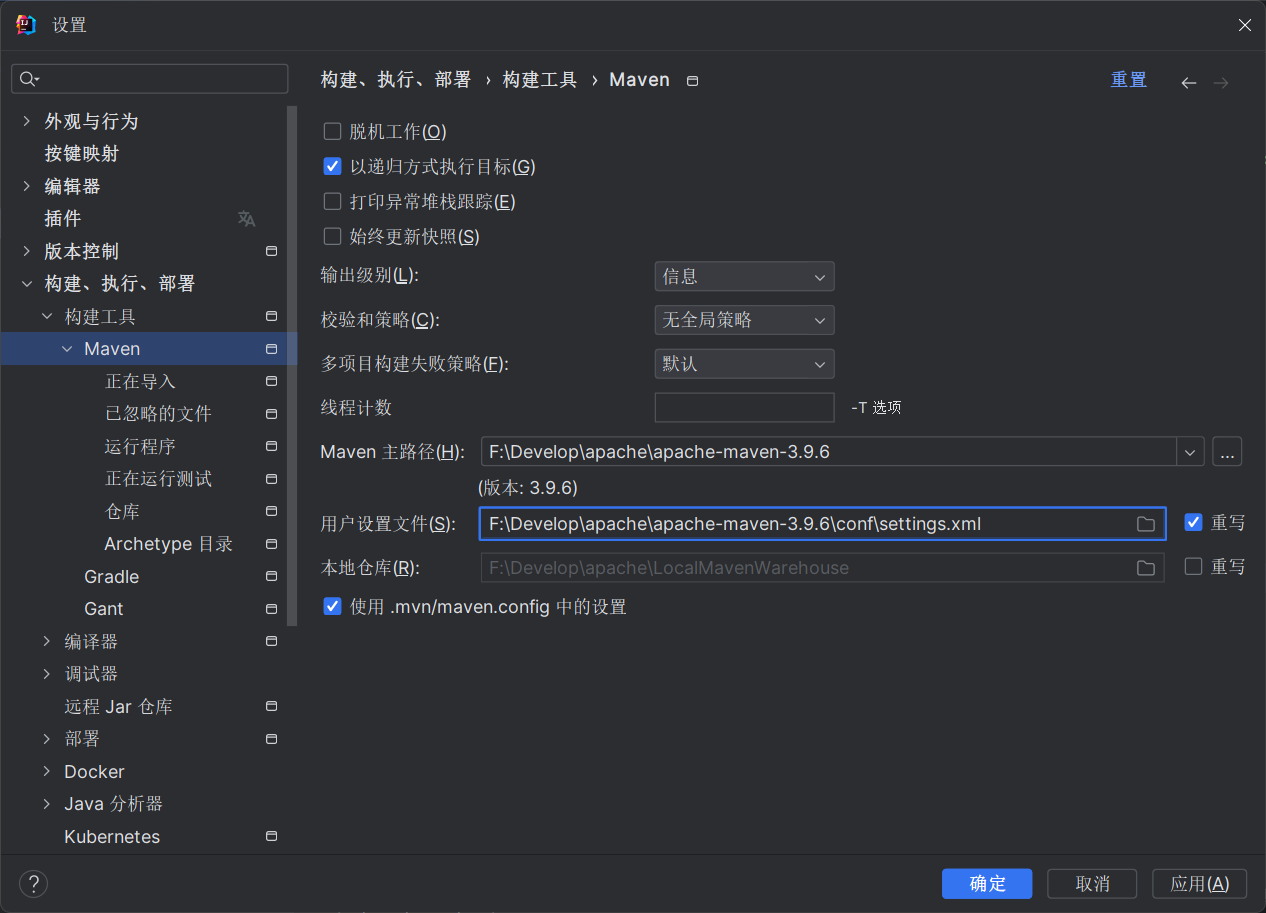1266x913 pixels.
Task: Close the 设置 dialog window
Action: click(x=1244, y=25)
